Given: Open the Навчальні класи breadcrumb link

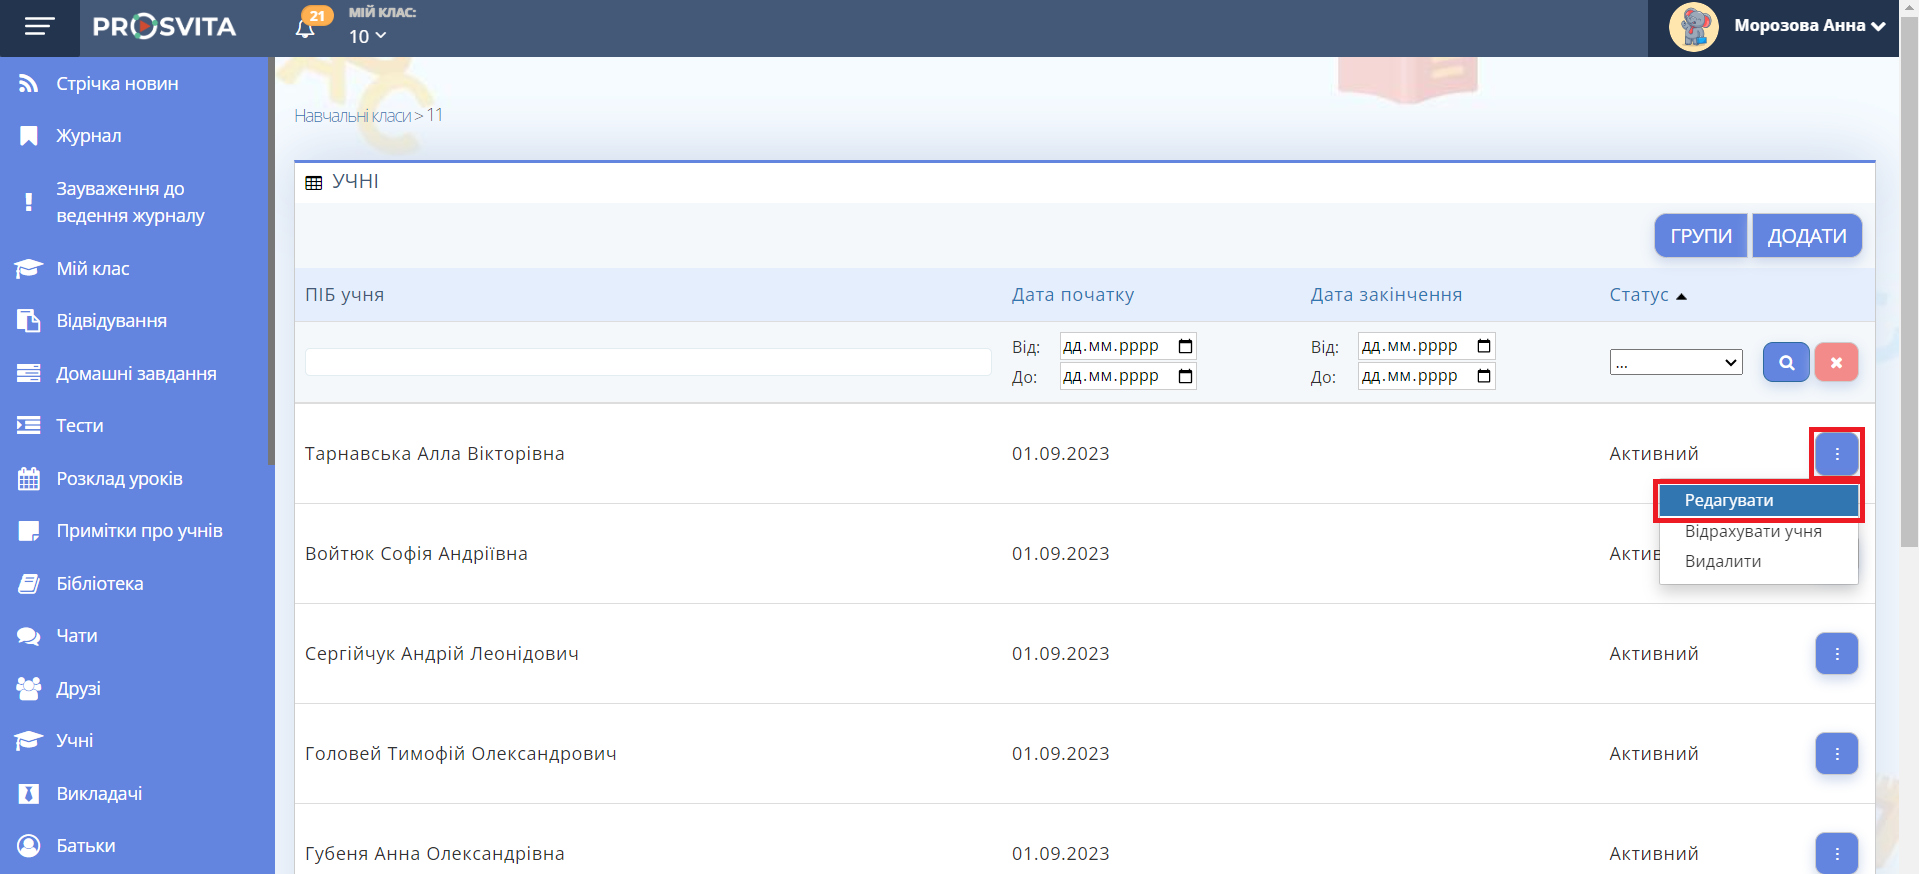Looking at the screenshot, I should click(x=353, y=116).
